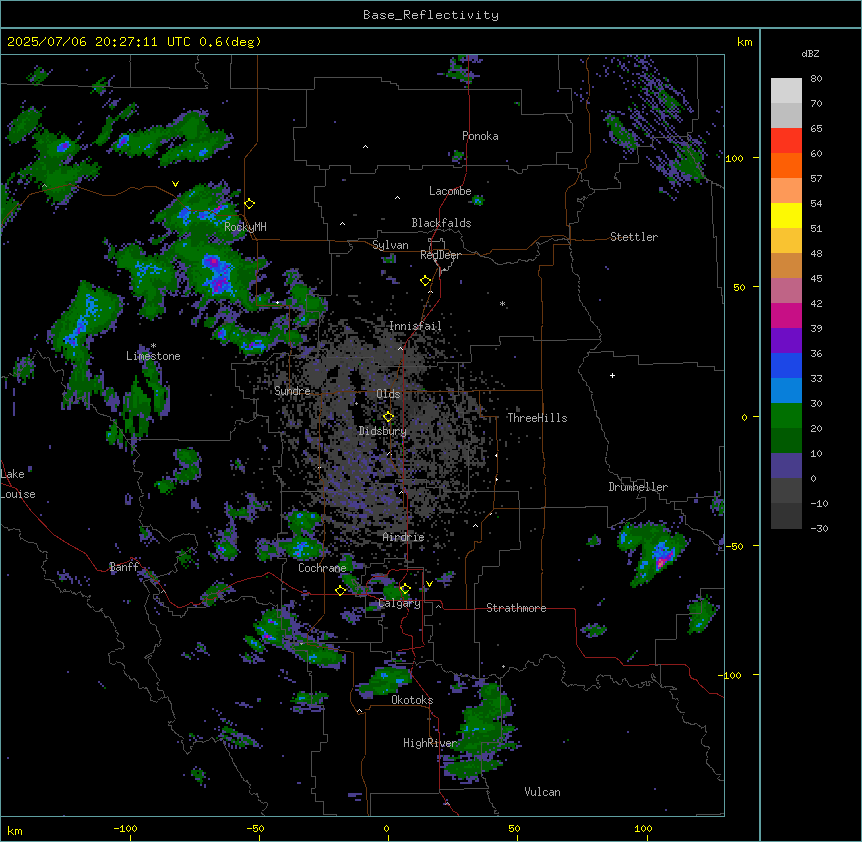This screenshot has width=862, height=842.
Task: Select the white plus marker north of Drumheller
Action: [612, 375]
